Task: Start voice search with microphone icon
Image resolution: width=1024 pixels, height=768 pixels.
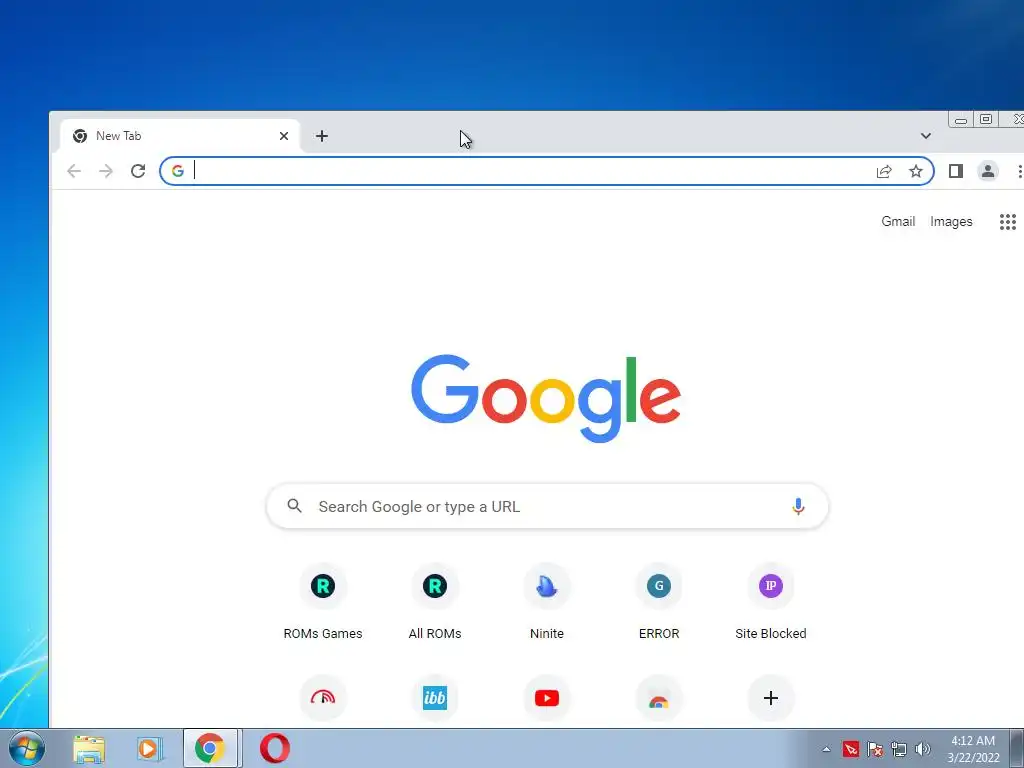Action: [798, 506]
